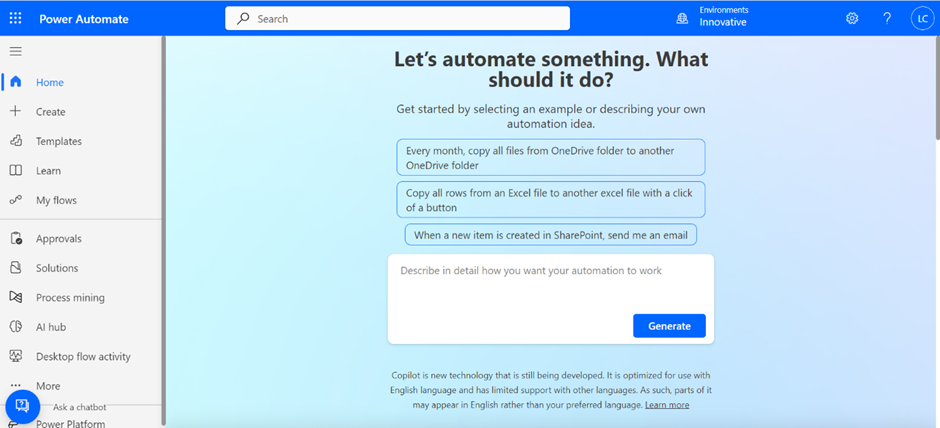940x428 pixels.
Task: Click the Help question mark icon
Action: point(886,18)
